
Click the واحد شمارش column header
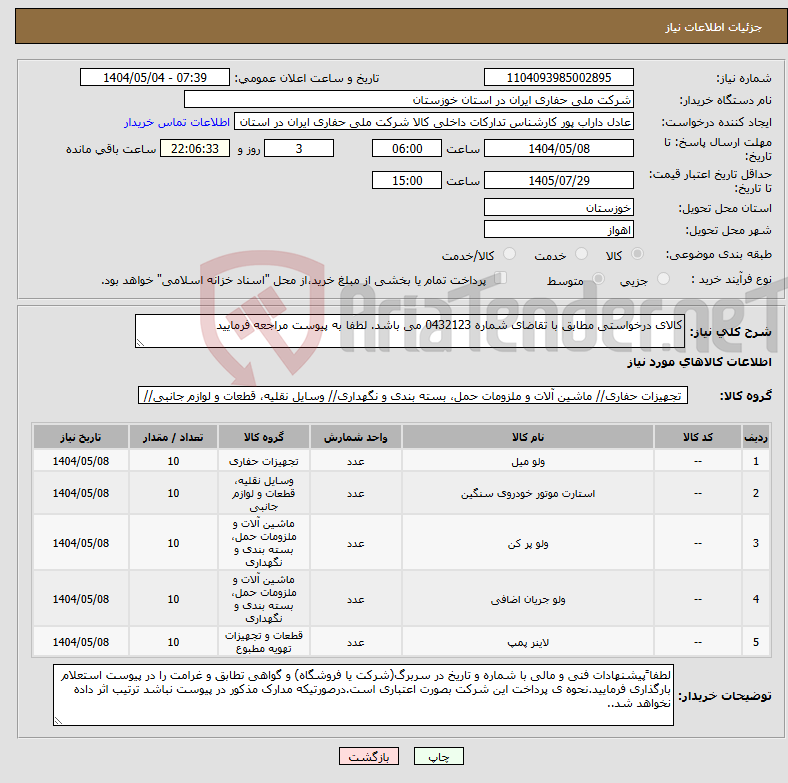click(355, 437)
